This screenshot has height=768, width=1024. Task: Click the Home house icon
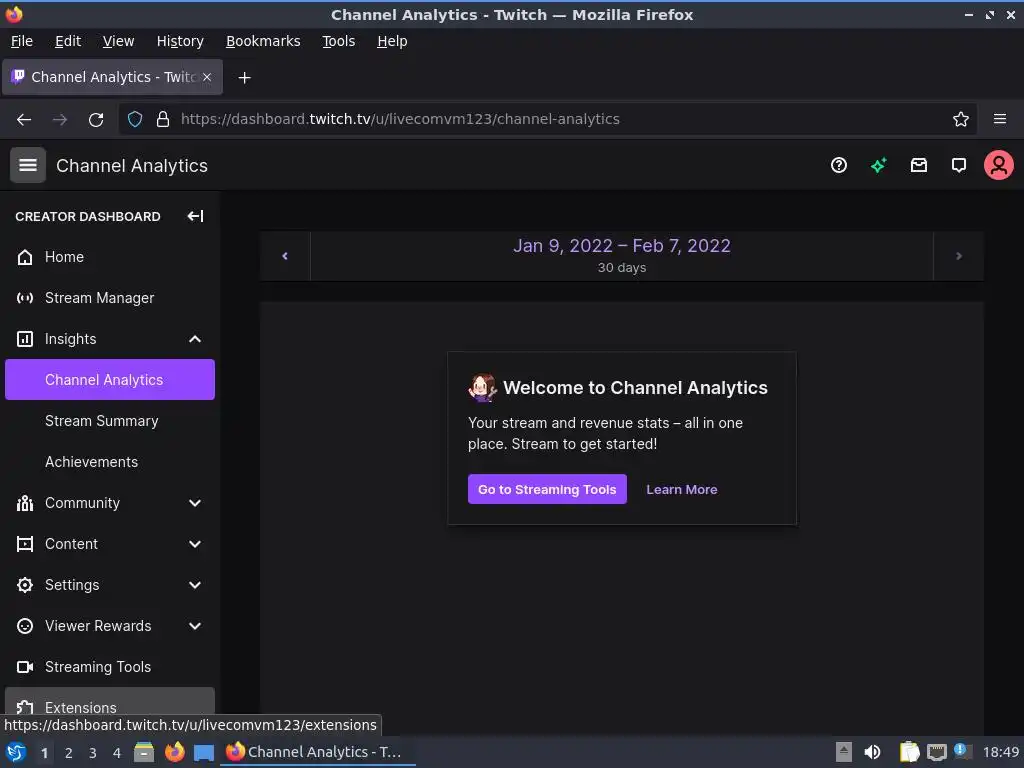25,257
